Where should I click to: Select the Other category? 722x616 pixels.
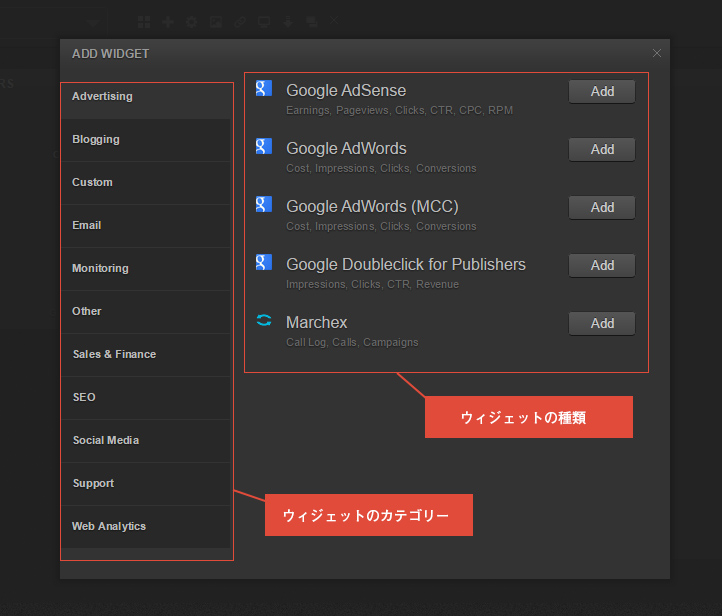pyautogui.click(x=146, y=312)
